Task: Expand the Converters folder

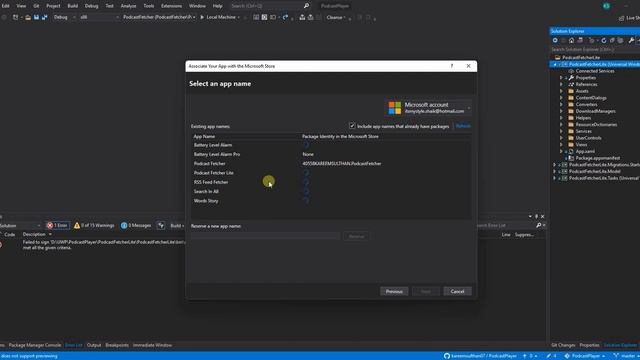Action: tap(561, 104)
